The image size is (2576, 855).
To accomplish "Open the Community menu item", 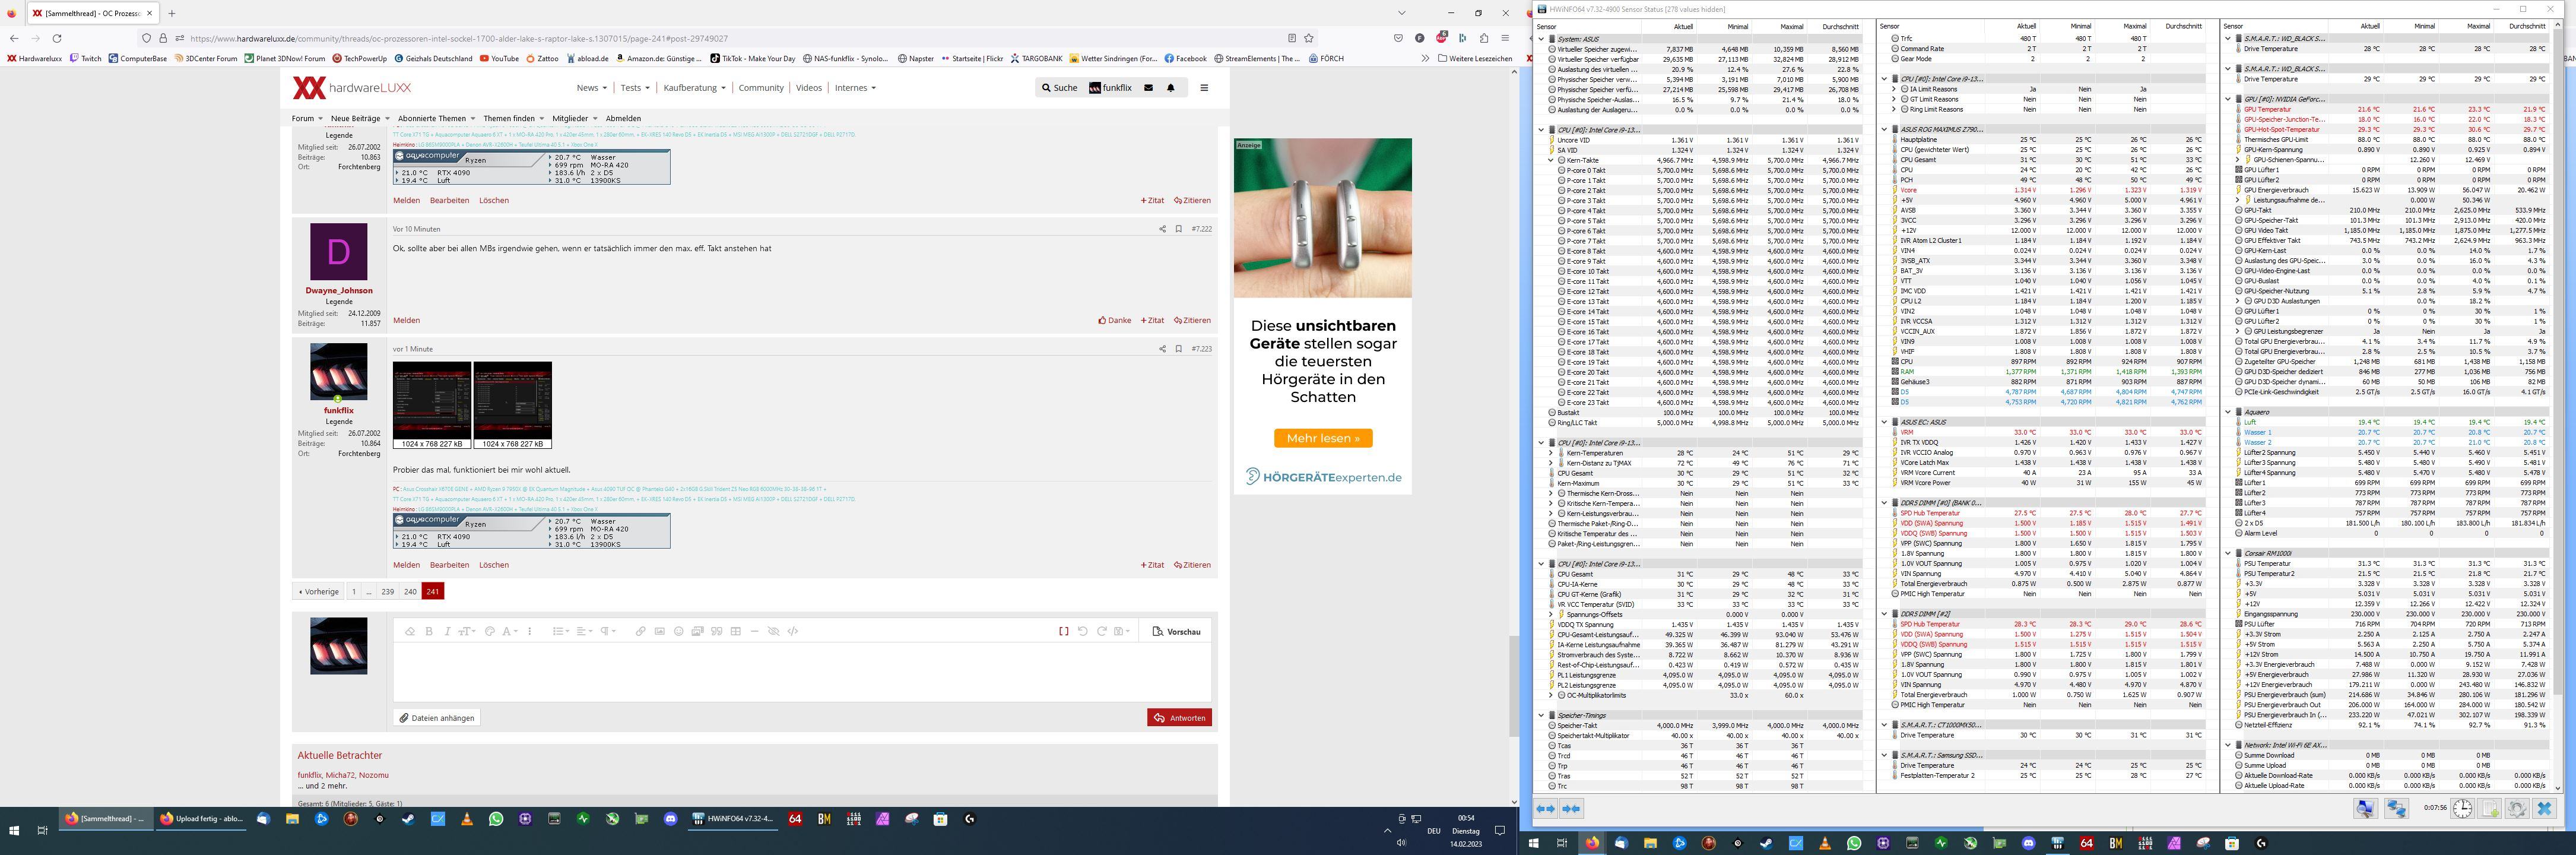I will 761,88.
